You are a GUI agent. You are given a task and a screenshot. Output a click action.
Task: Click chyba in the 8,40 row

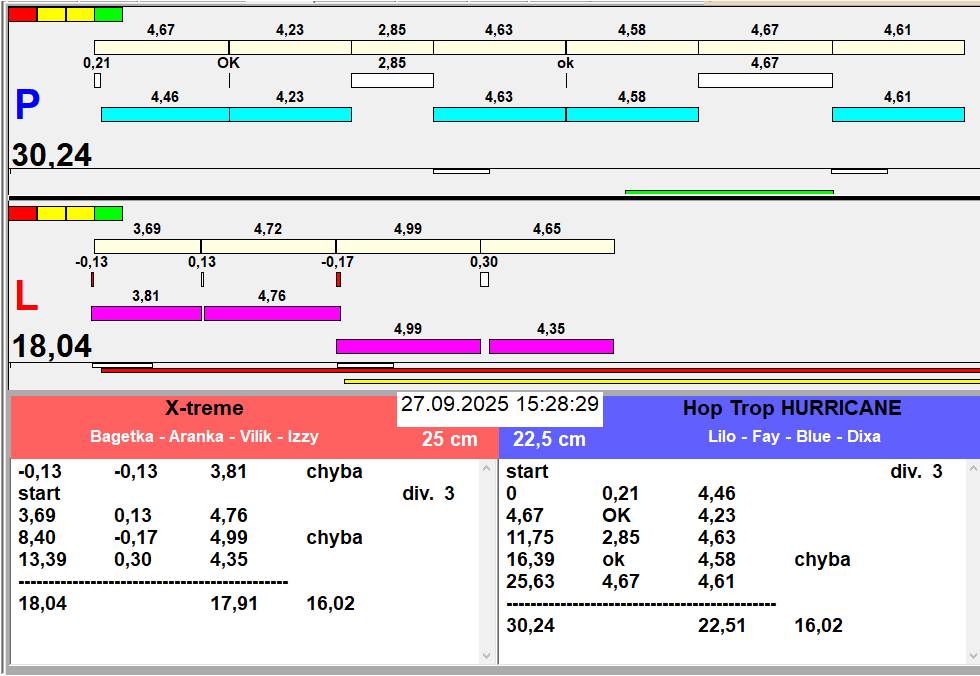[334, 537]
